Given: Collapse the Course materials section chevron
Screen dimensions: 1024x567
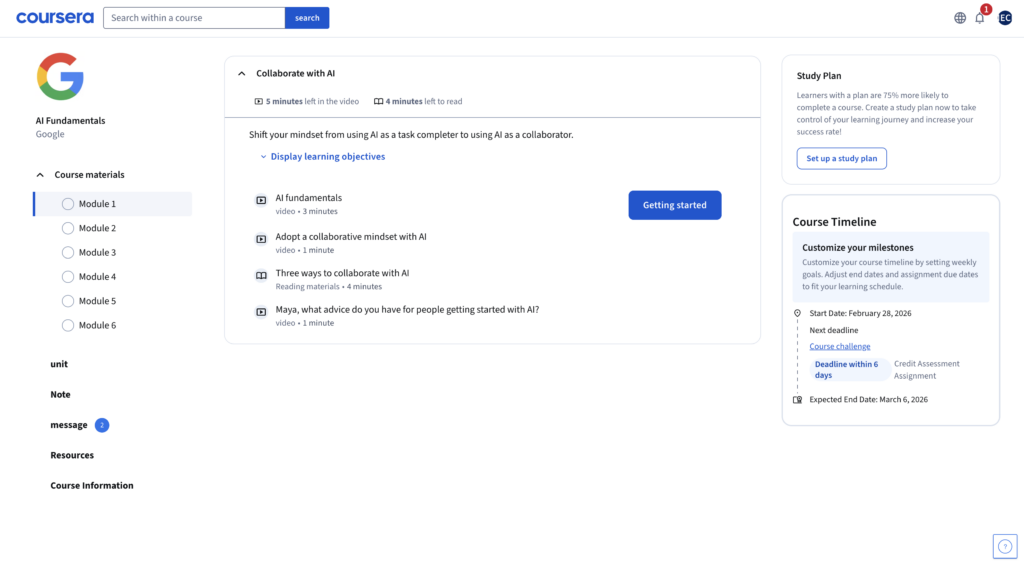Looking at the screenshot, I should click(x=40, y=175).
